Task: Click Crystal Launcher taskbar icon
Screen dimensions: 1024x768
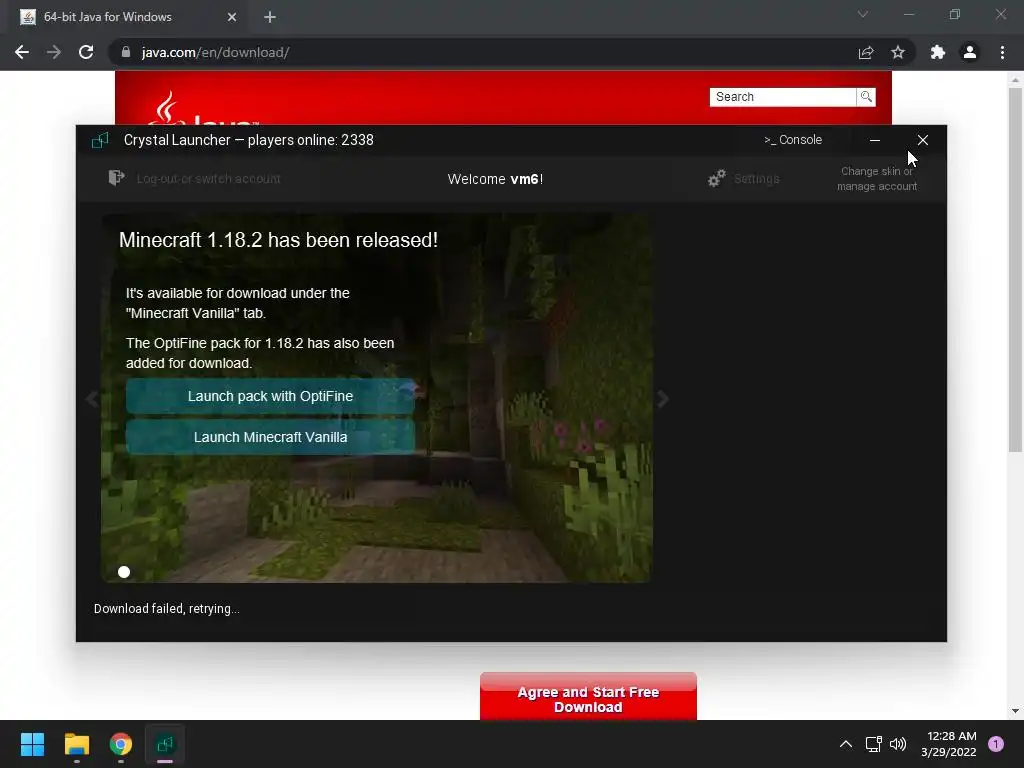Action: 165,744
